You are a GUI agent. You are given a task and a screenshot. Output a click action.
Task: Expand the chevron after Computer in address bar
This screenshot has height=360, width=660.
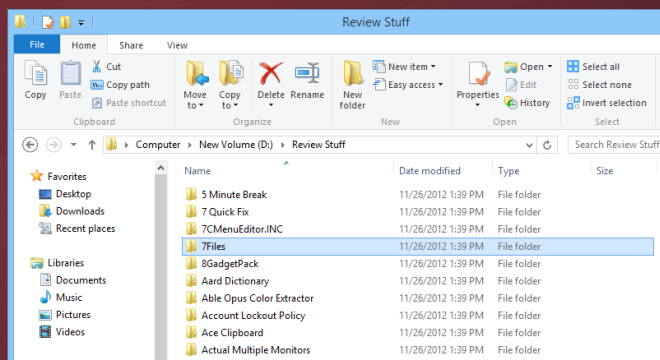point(189,145)
